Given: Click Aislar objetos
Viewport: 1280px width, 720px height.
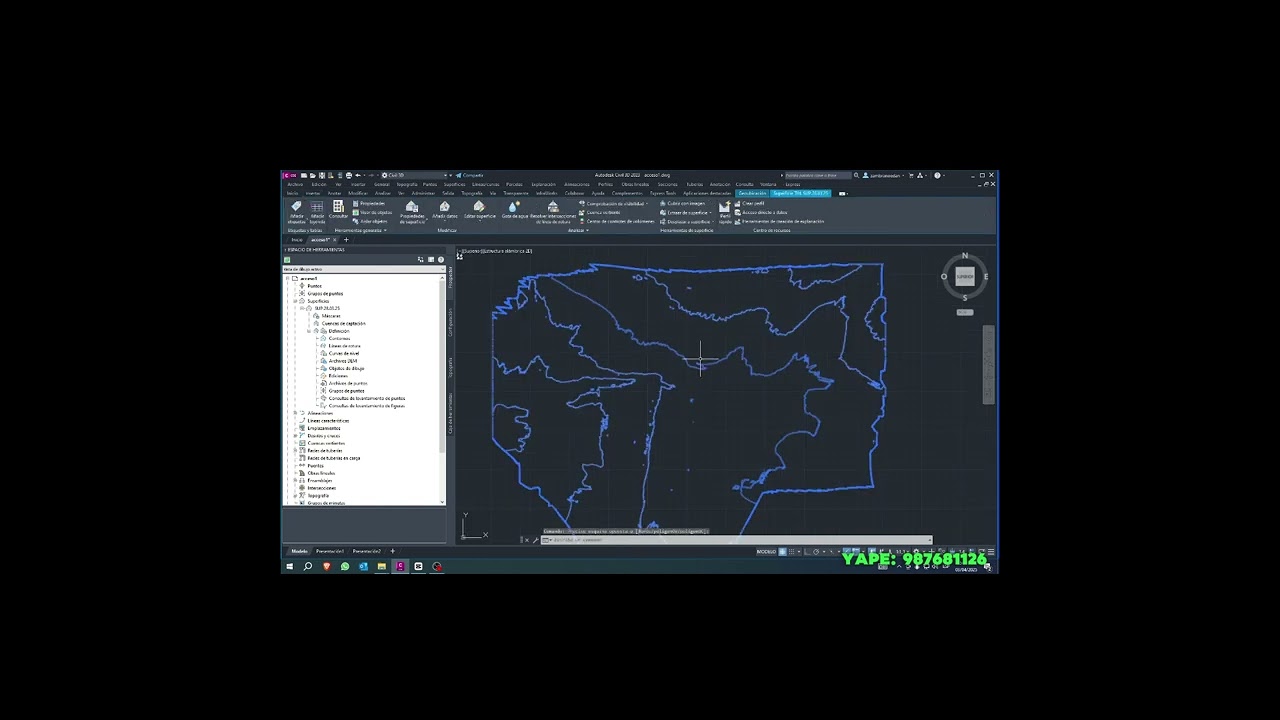Looking at the screenshot, I should pyautogui.click(x=370, y=221).
